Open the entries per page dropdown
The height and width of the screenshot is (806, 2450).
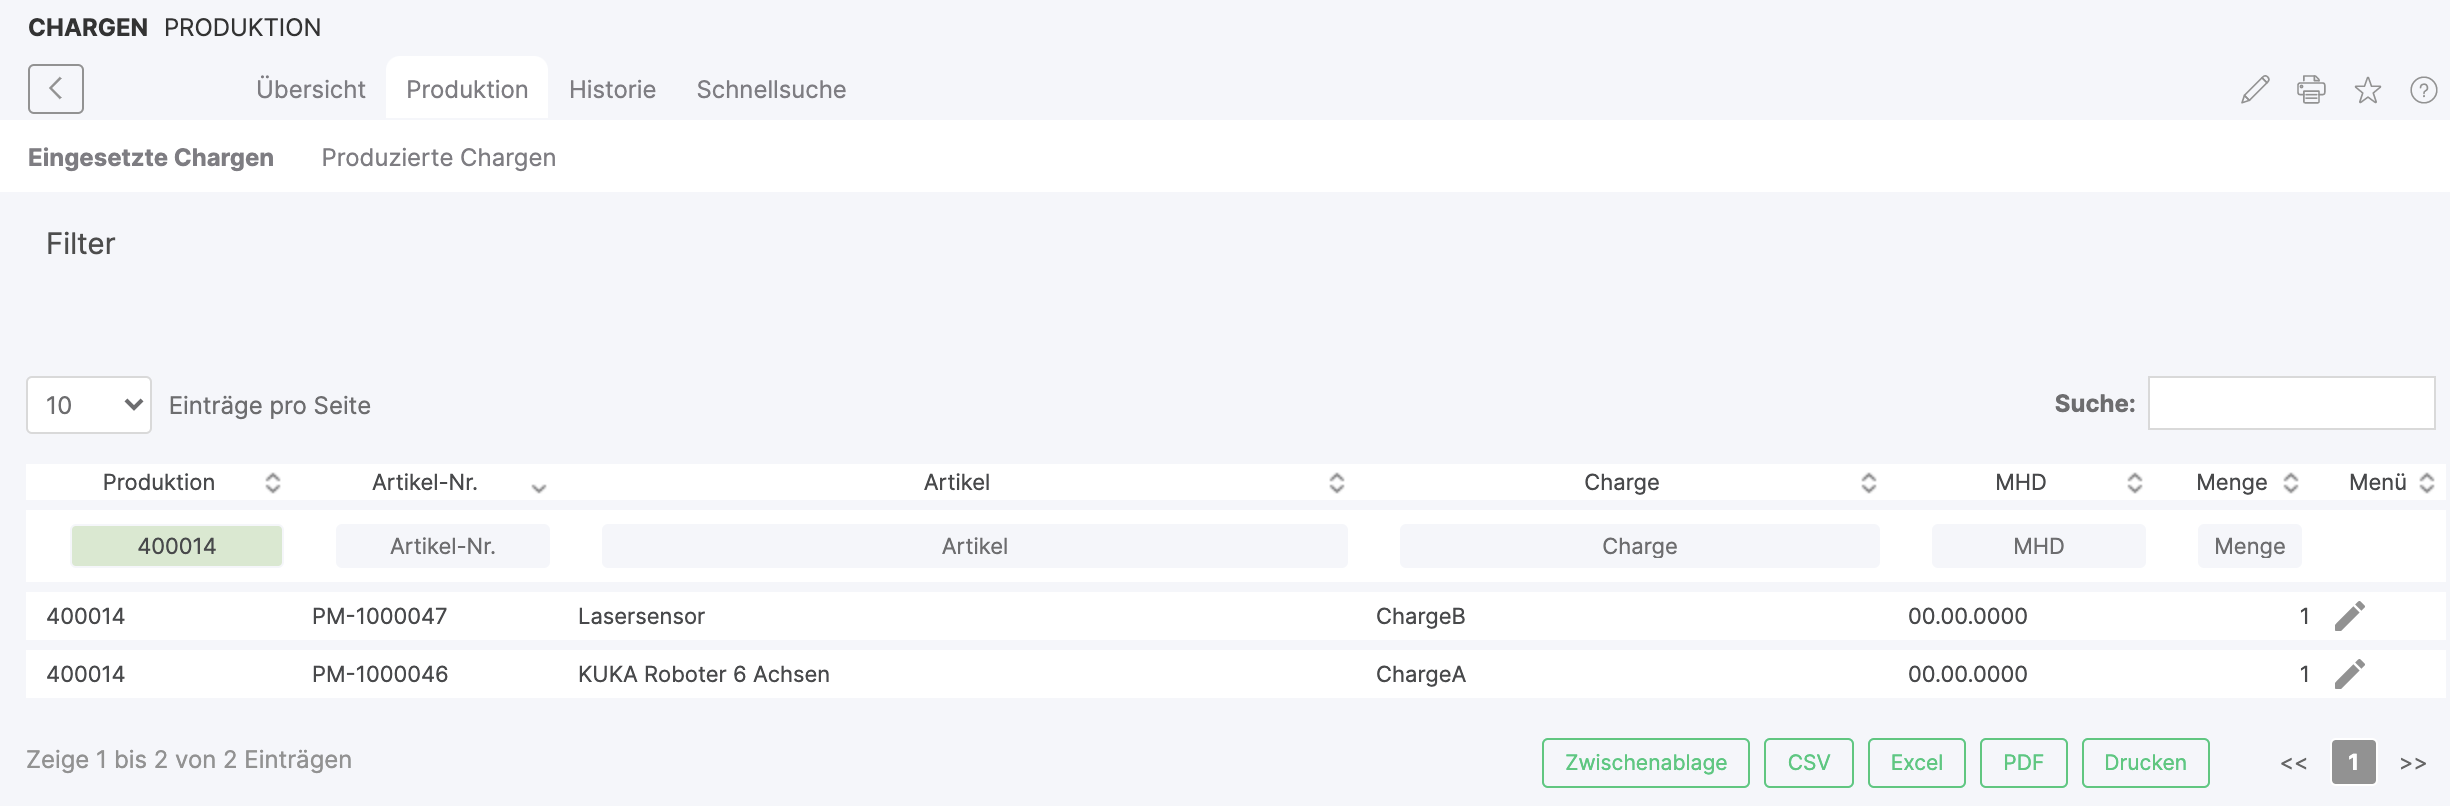89,405
